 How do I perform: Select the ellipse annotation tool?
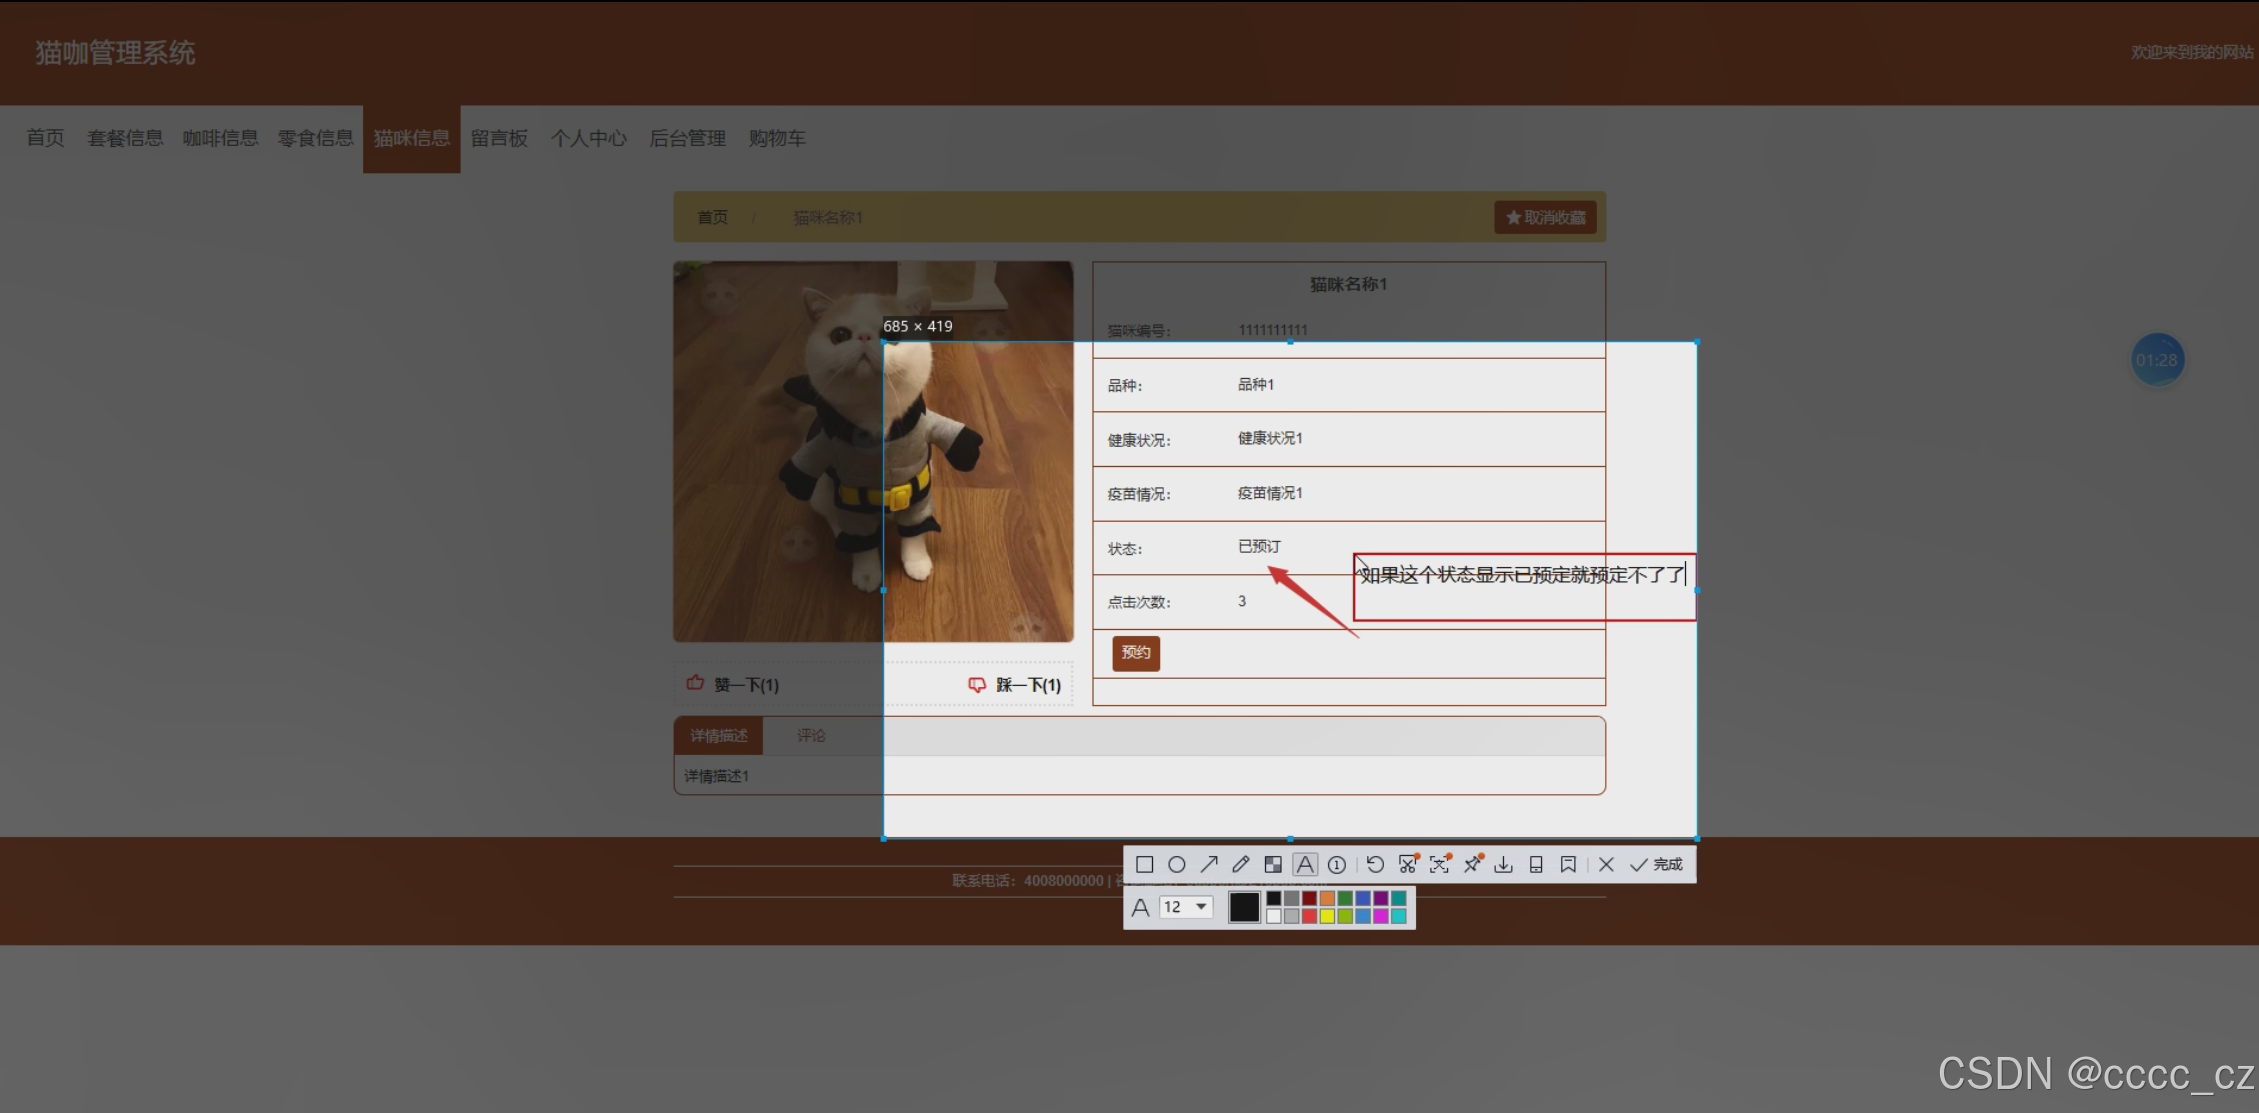(1177, 865)
